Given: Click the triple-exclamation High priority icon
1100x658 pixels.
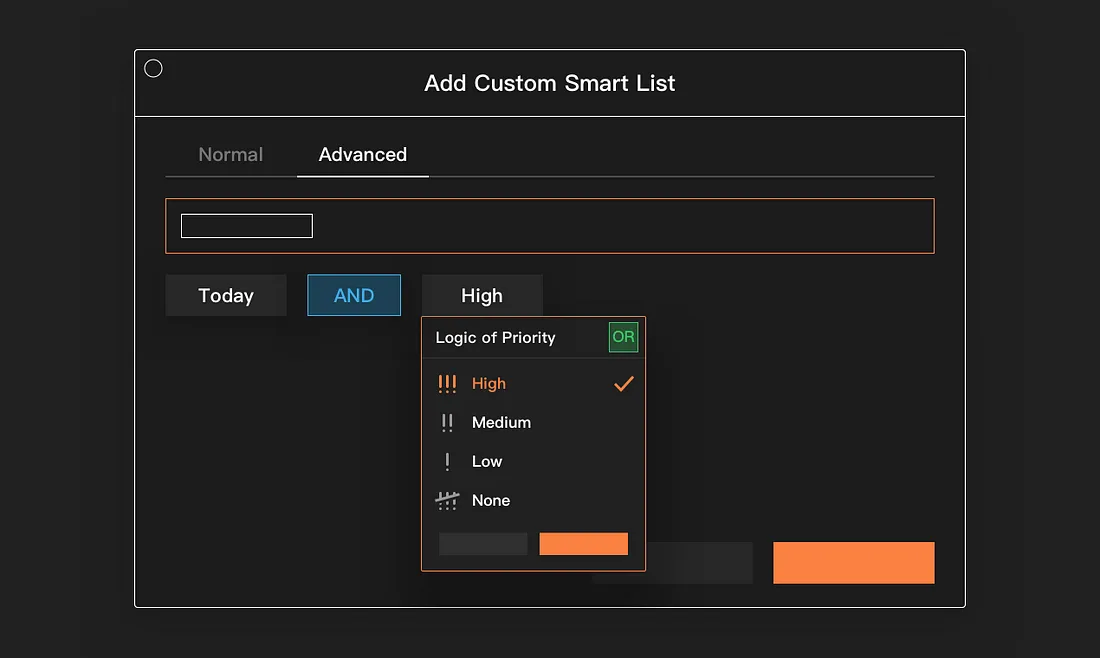Looking at the screenshot, I should 447,384.
